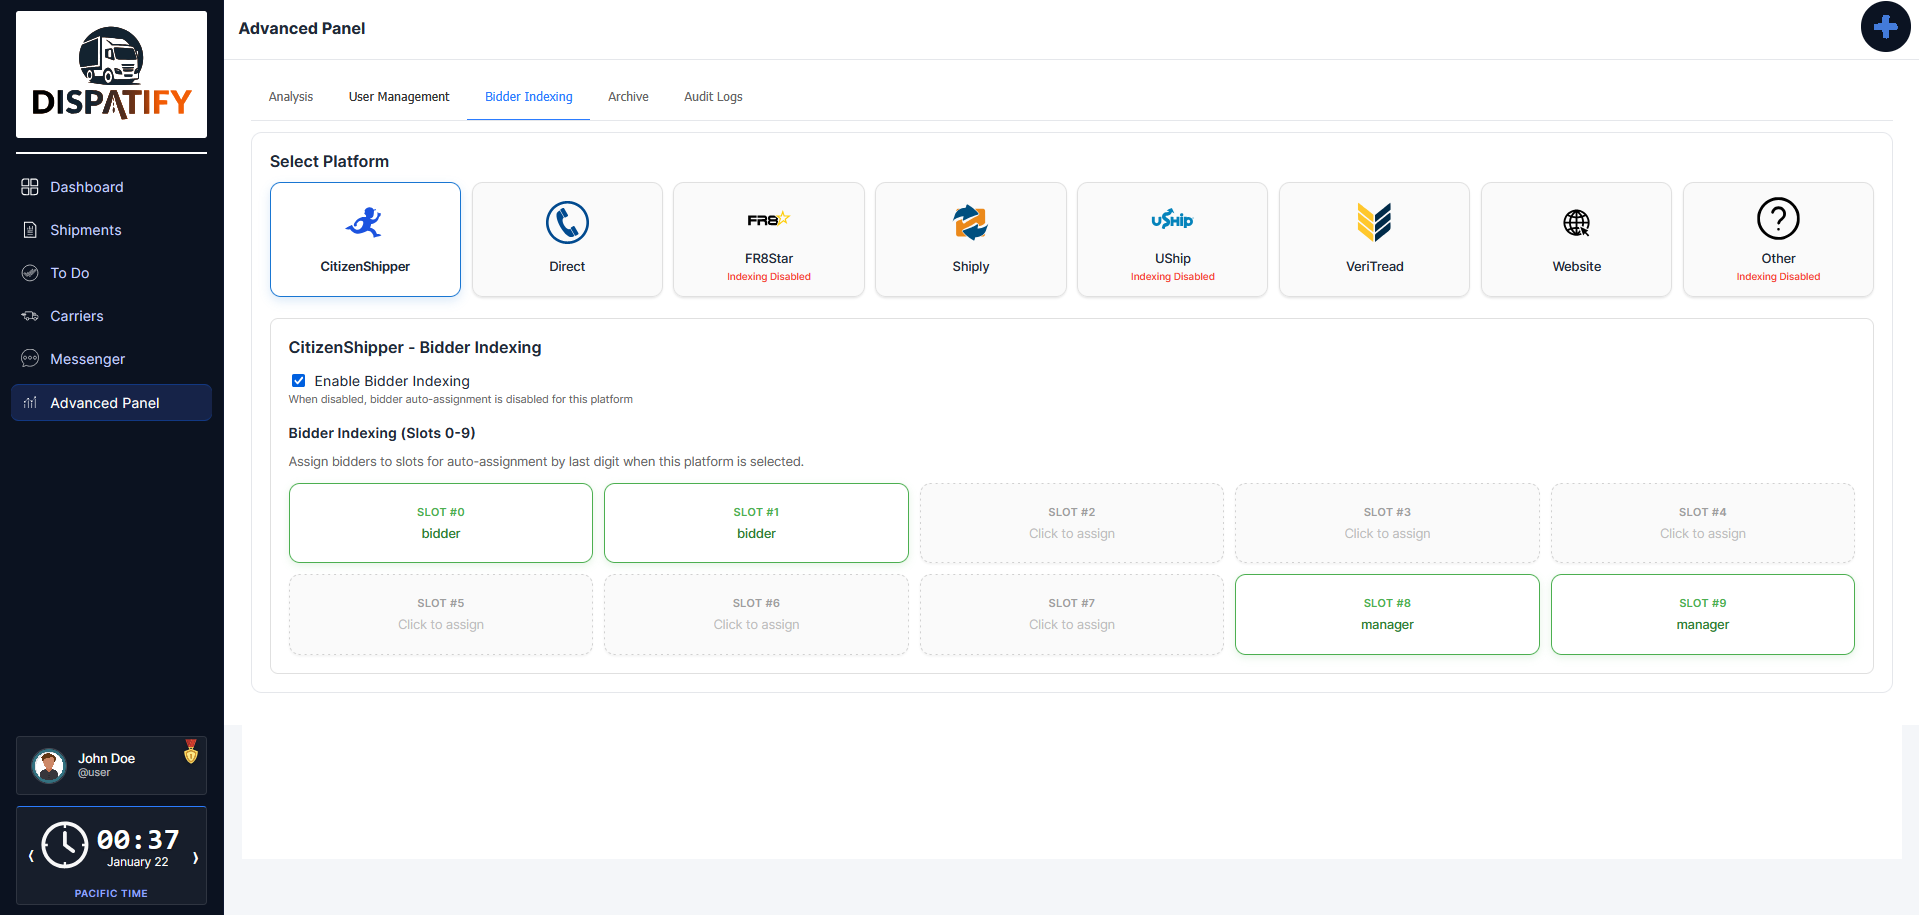The image size is (1919, 915).
Task: Click the January 22 date text
Action: (138, 862)
